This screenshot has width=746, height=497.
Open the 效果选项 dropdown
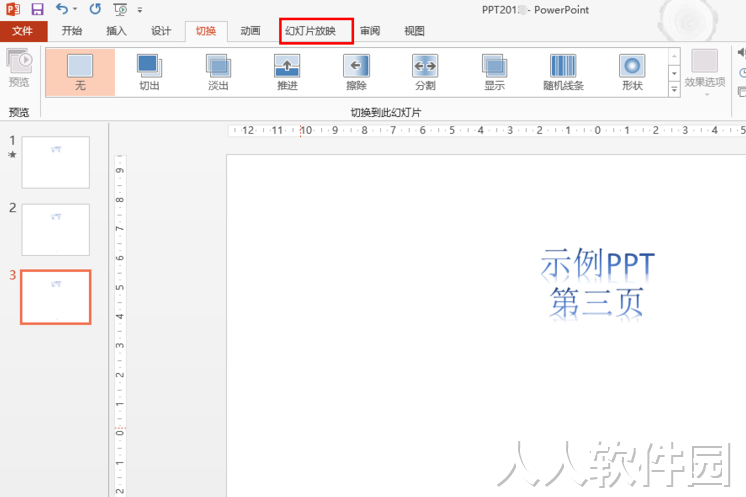(705, 73)
